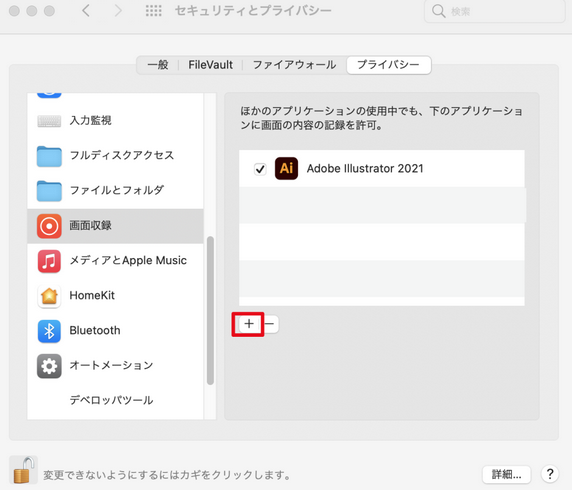Screen dimensions: 572x490
Task: Select 画面収録 screen recording icon
Action: point(49,226)
